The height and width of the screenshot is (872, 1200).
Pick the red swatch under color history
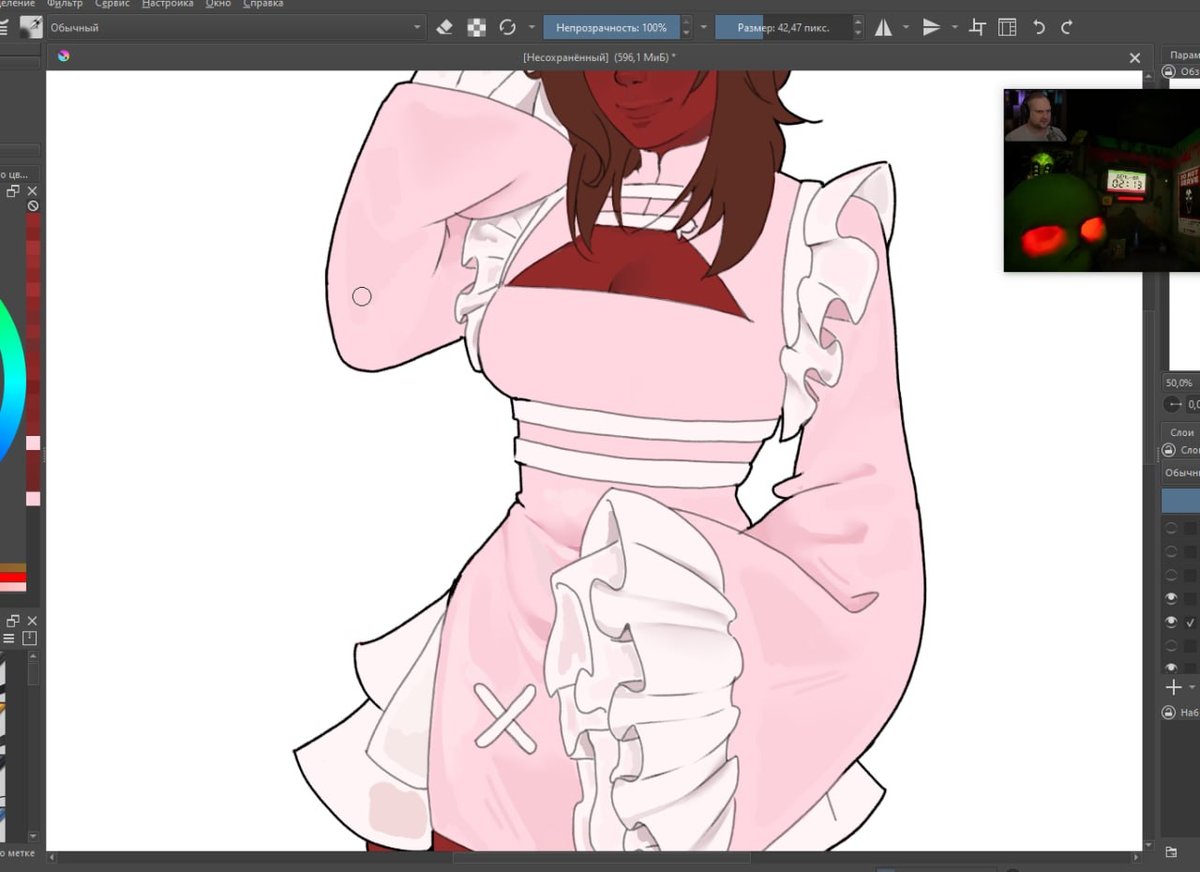pyautogui.click(x=13, y=578)
